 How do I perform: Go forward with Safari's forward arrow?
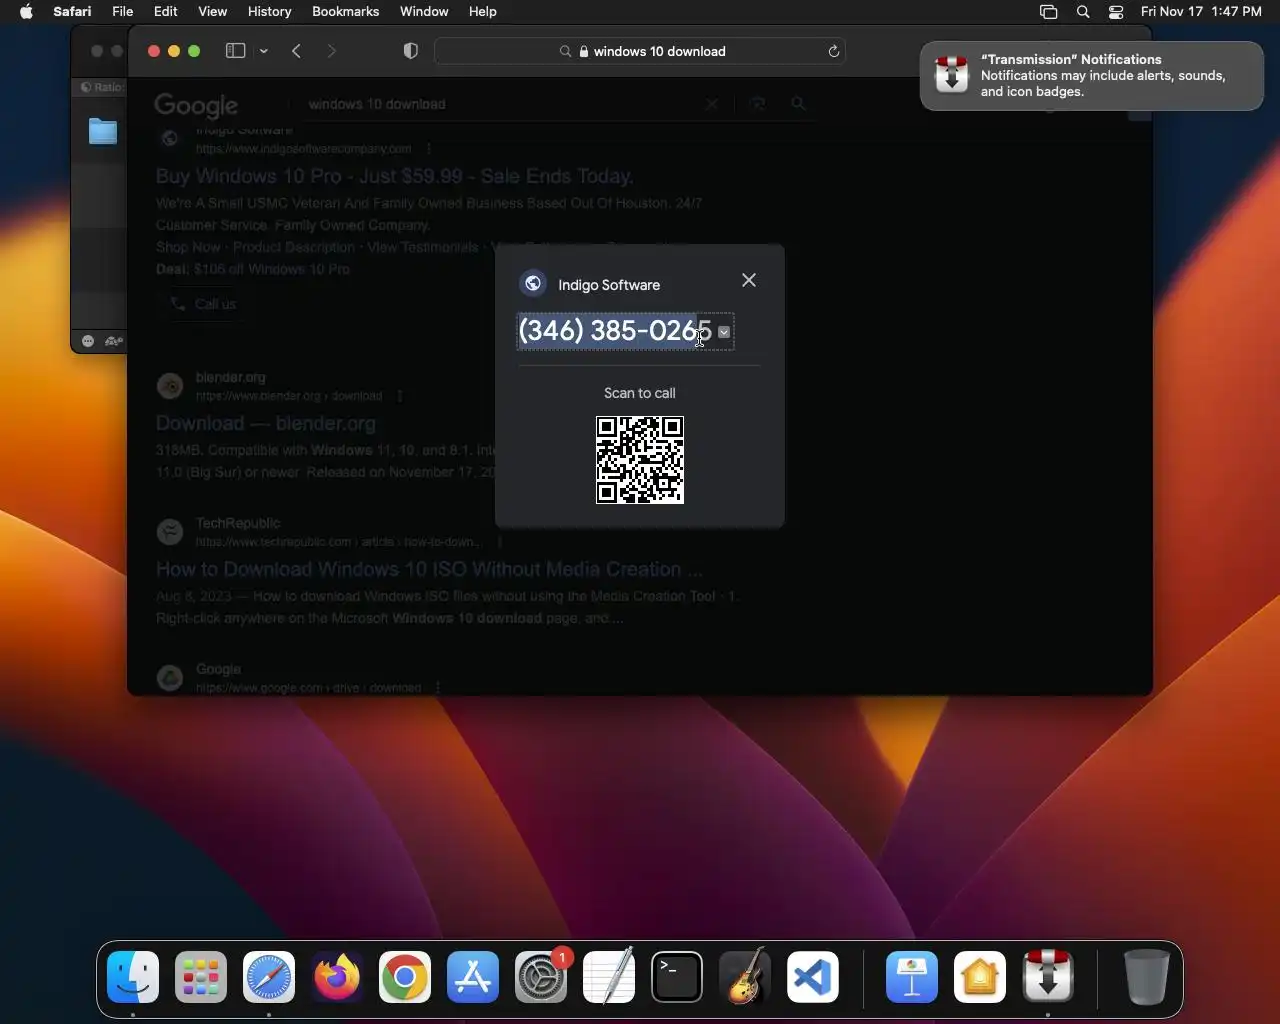332,51
